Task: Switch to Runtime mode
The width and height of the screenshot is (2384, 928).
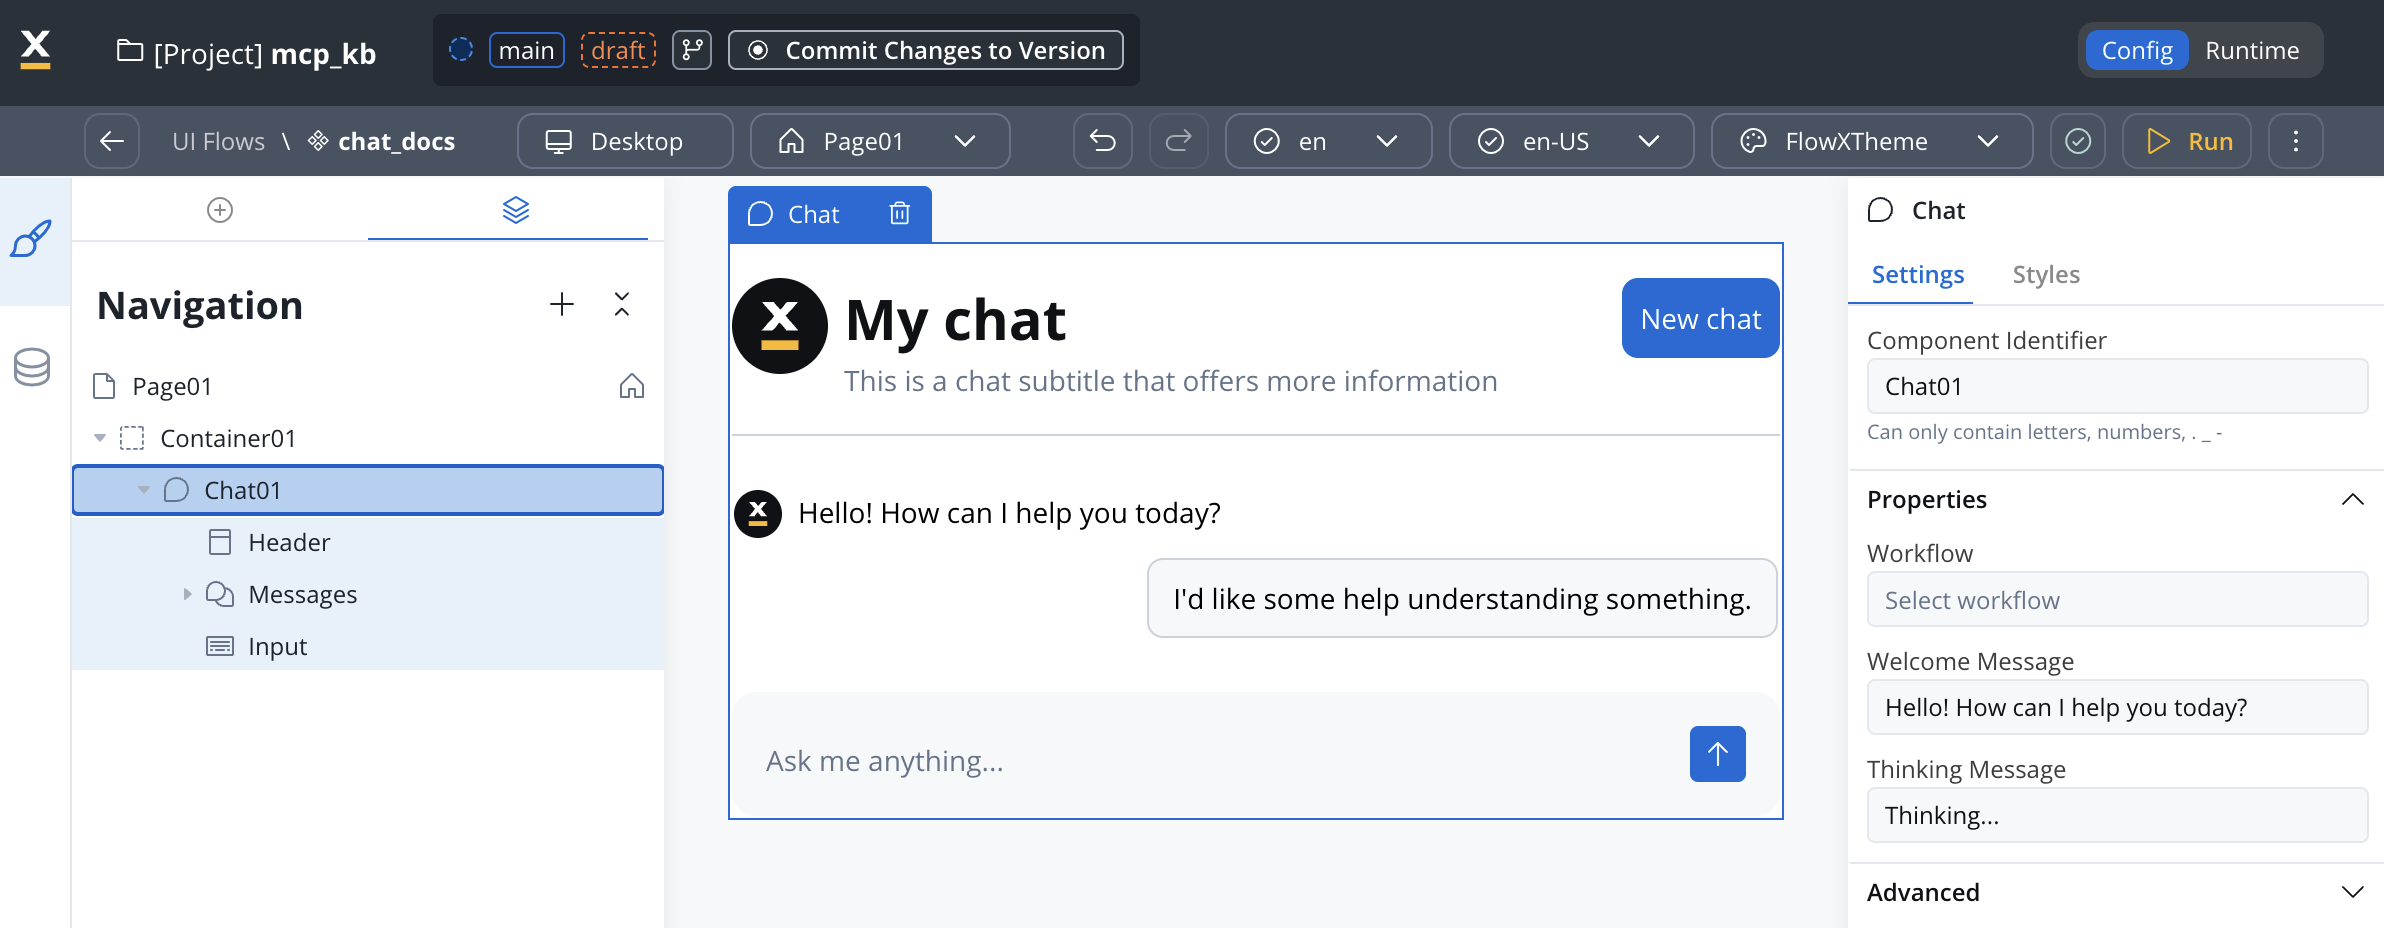Action: point(2251,50)
